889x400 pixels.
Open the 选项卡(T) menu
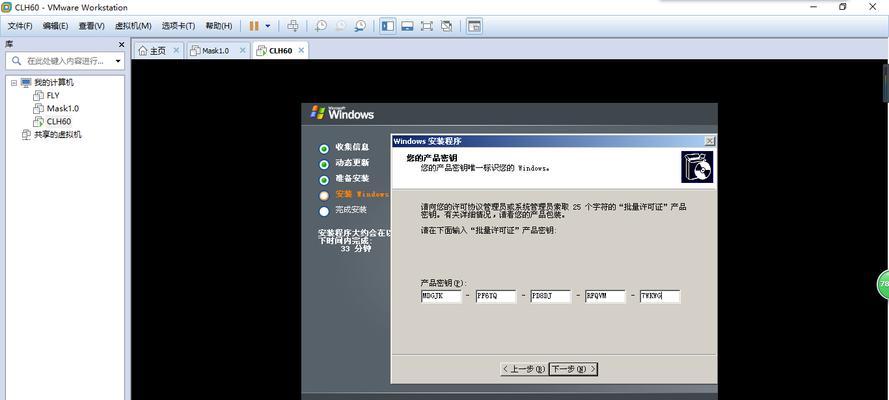pos(178,26)
